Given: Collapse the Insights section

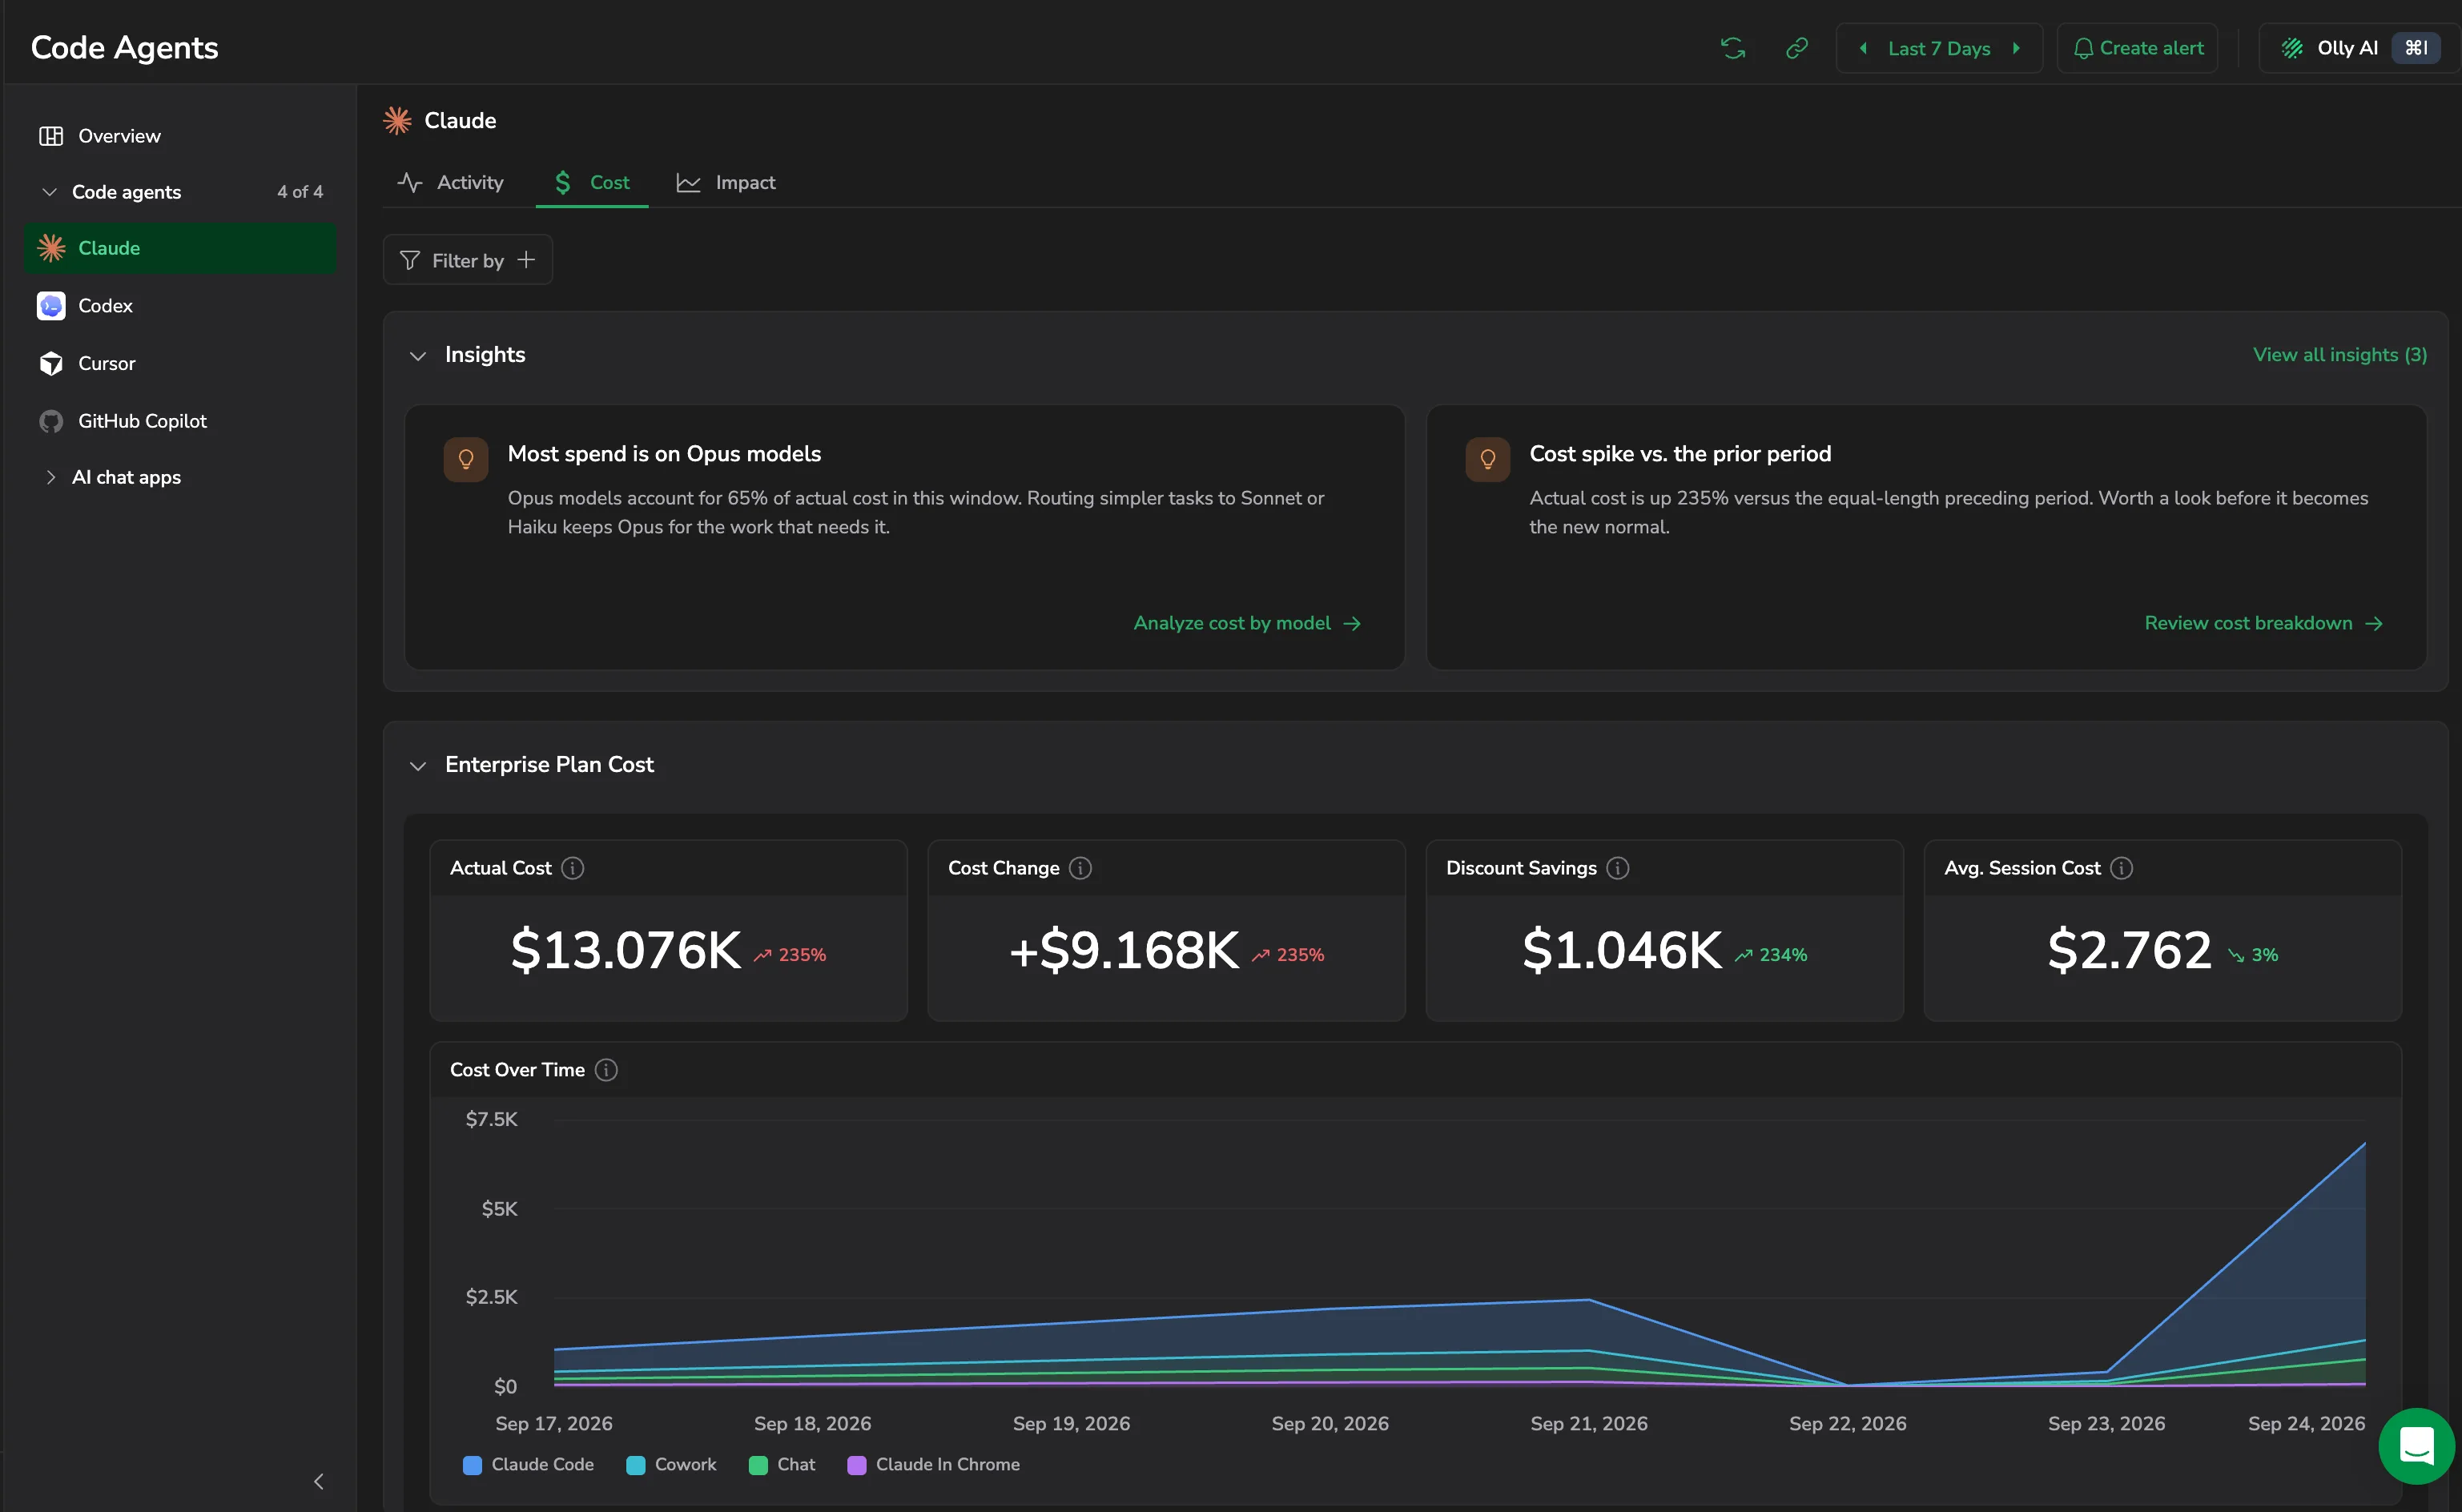Looking at the screenshot, I should [418, 356].
